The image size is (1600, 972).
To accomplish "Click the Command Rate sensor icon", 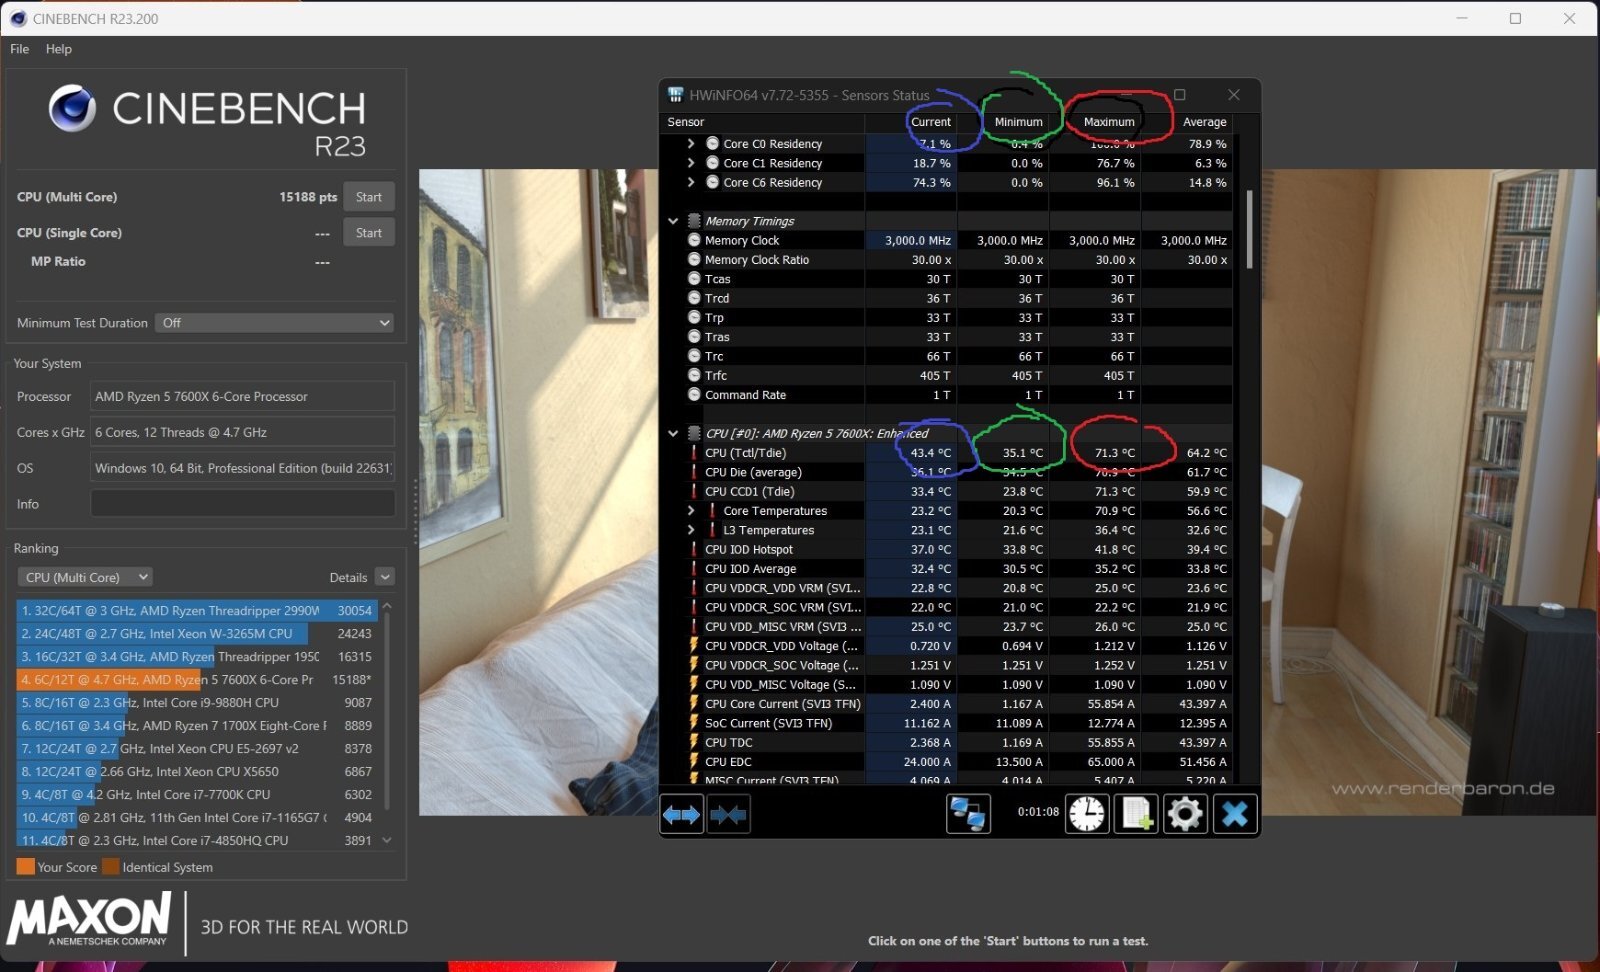I will [694, 395].
